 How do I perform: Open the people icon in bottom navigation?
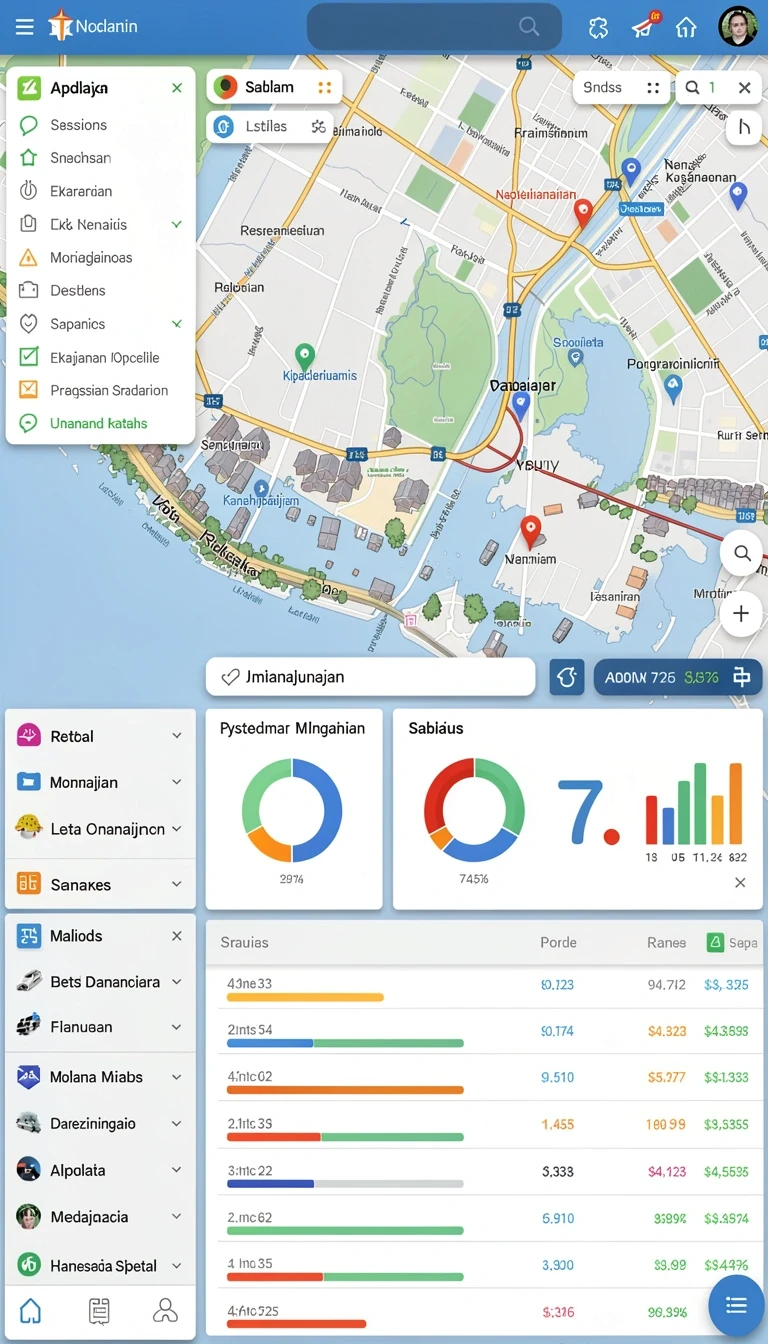pyautogui.click(x=165, y=1310)
